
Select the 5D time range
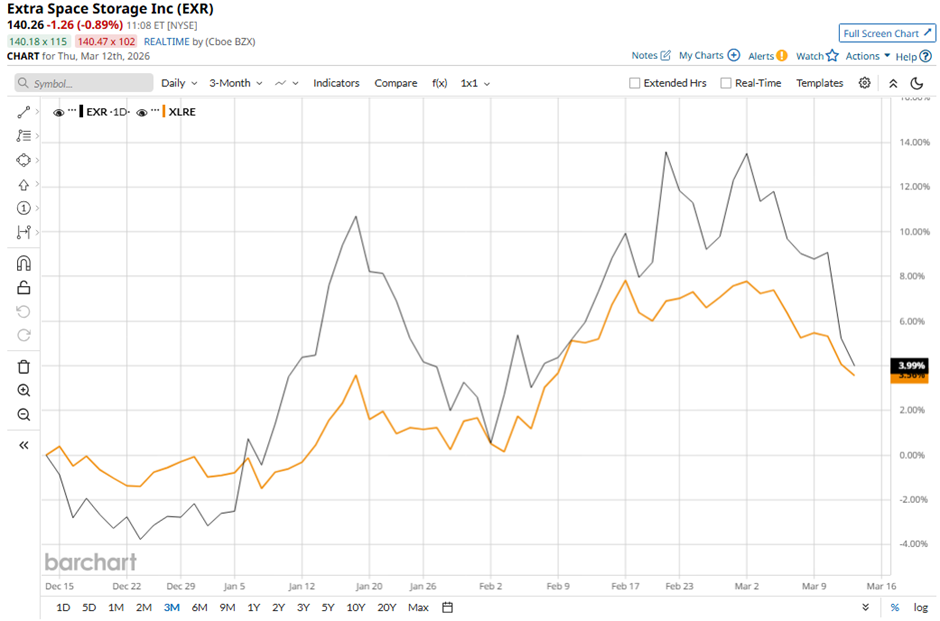(89, 607)
